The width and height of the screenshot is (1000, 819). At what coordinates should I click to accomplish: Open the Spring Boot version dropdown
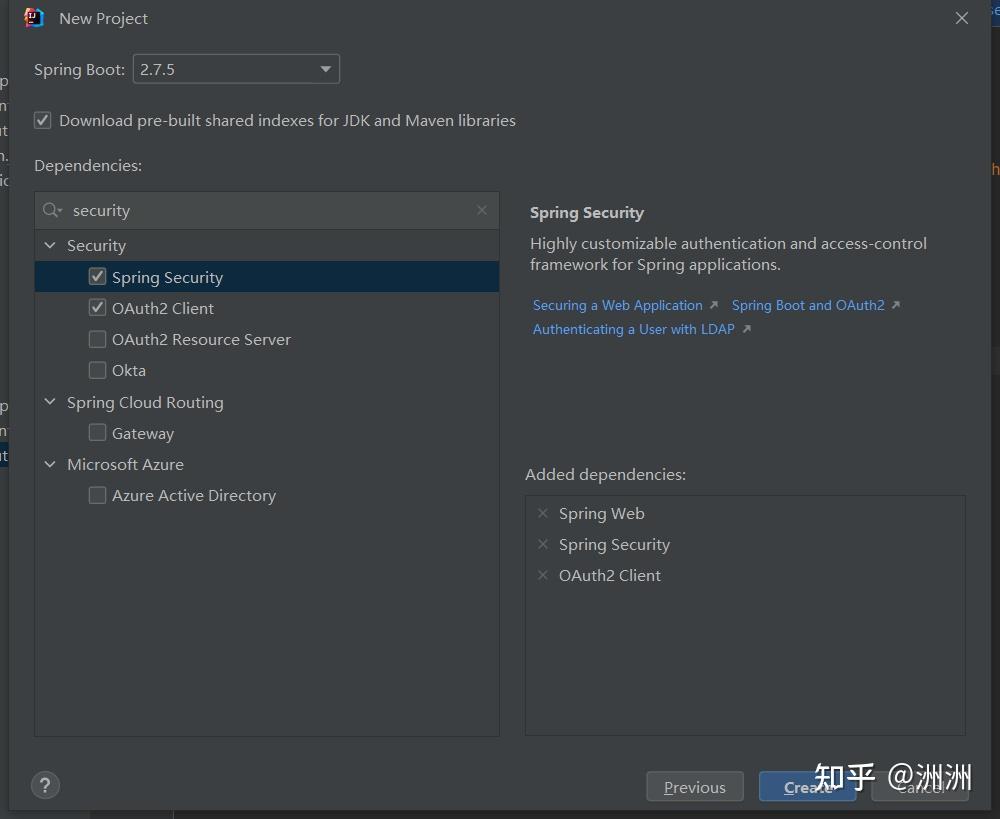pos(236,69)
